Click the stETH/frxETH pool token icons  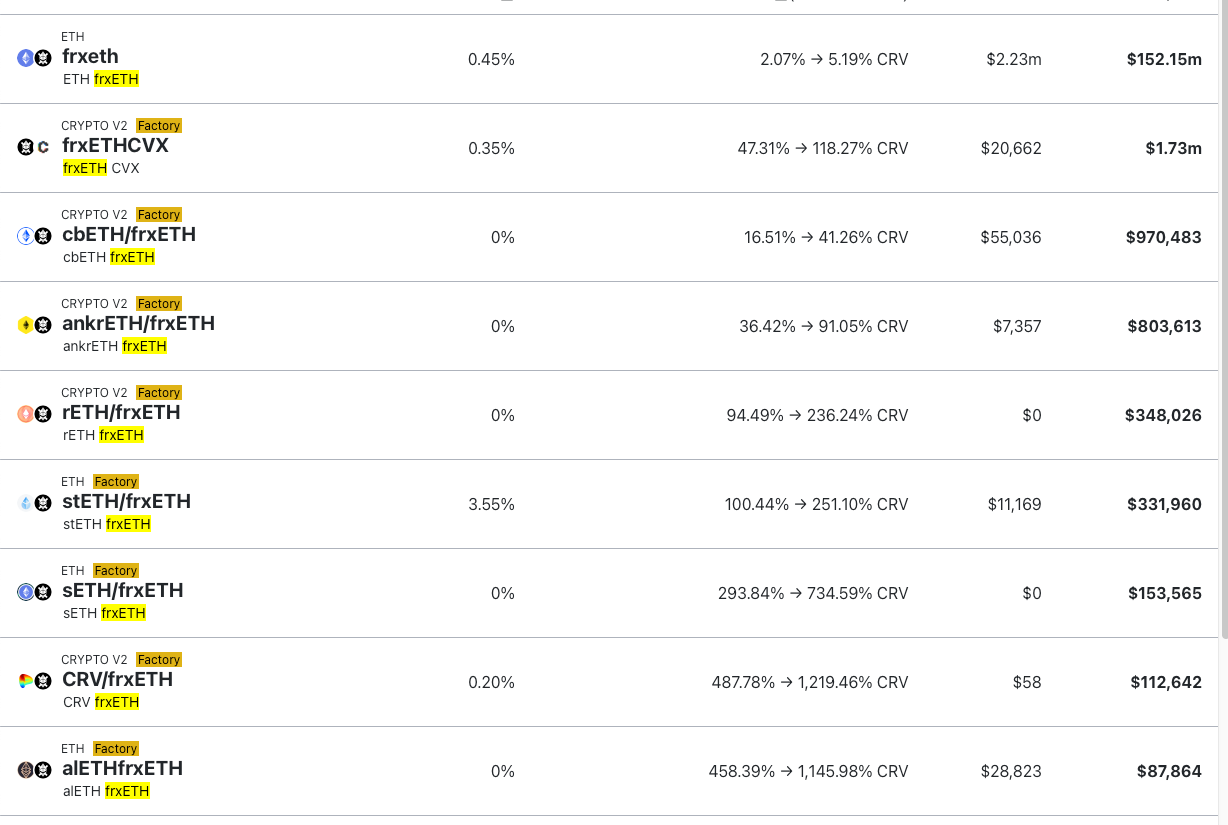point(34,503)
